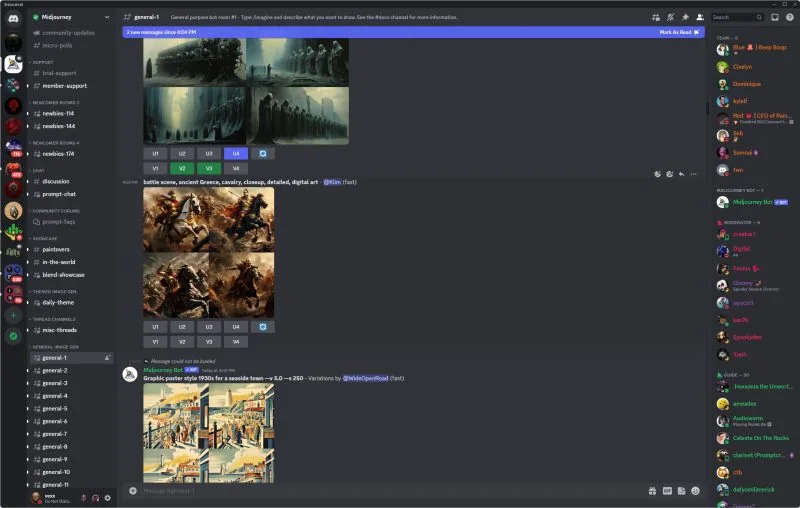This screenshot has height=508, width=800.
Task: Open user avatar status in bottom panel
Action: [x=37, y=498]
